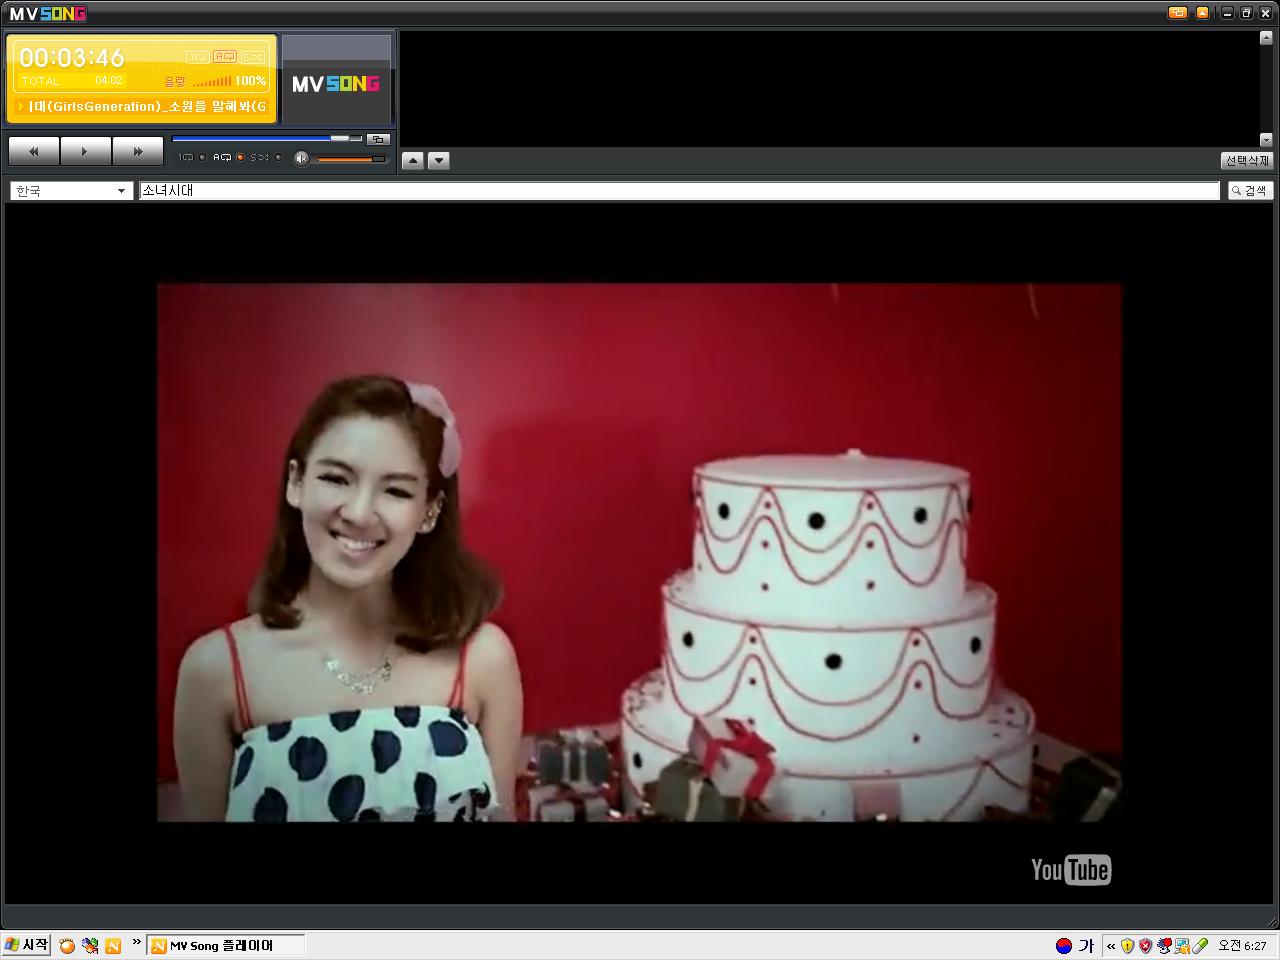Screen dimensions: 1280x960
Task: Open the Windows 시작 Start menu
Action: pyautogui.click(x=26, y=945)
